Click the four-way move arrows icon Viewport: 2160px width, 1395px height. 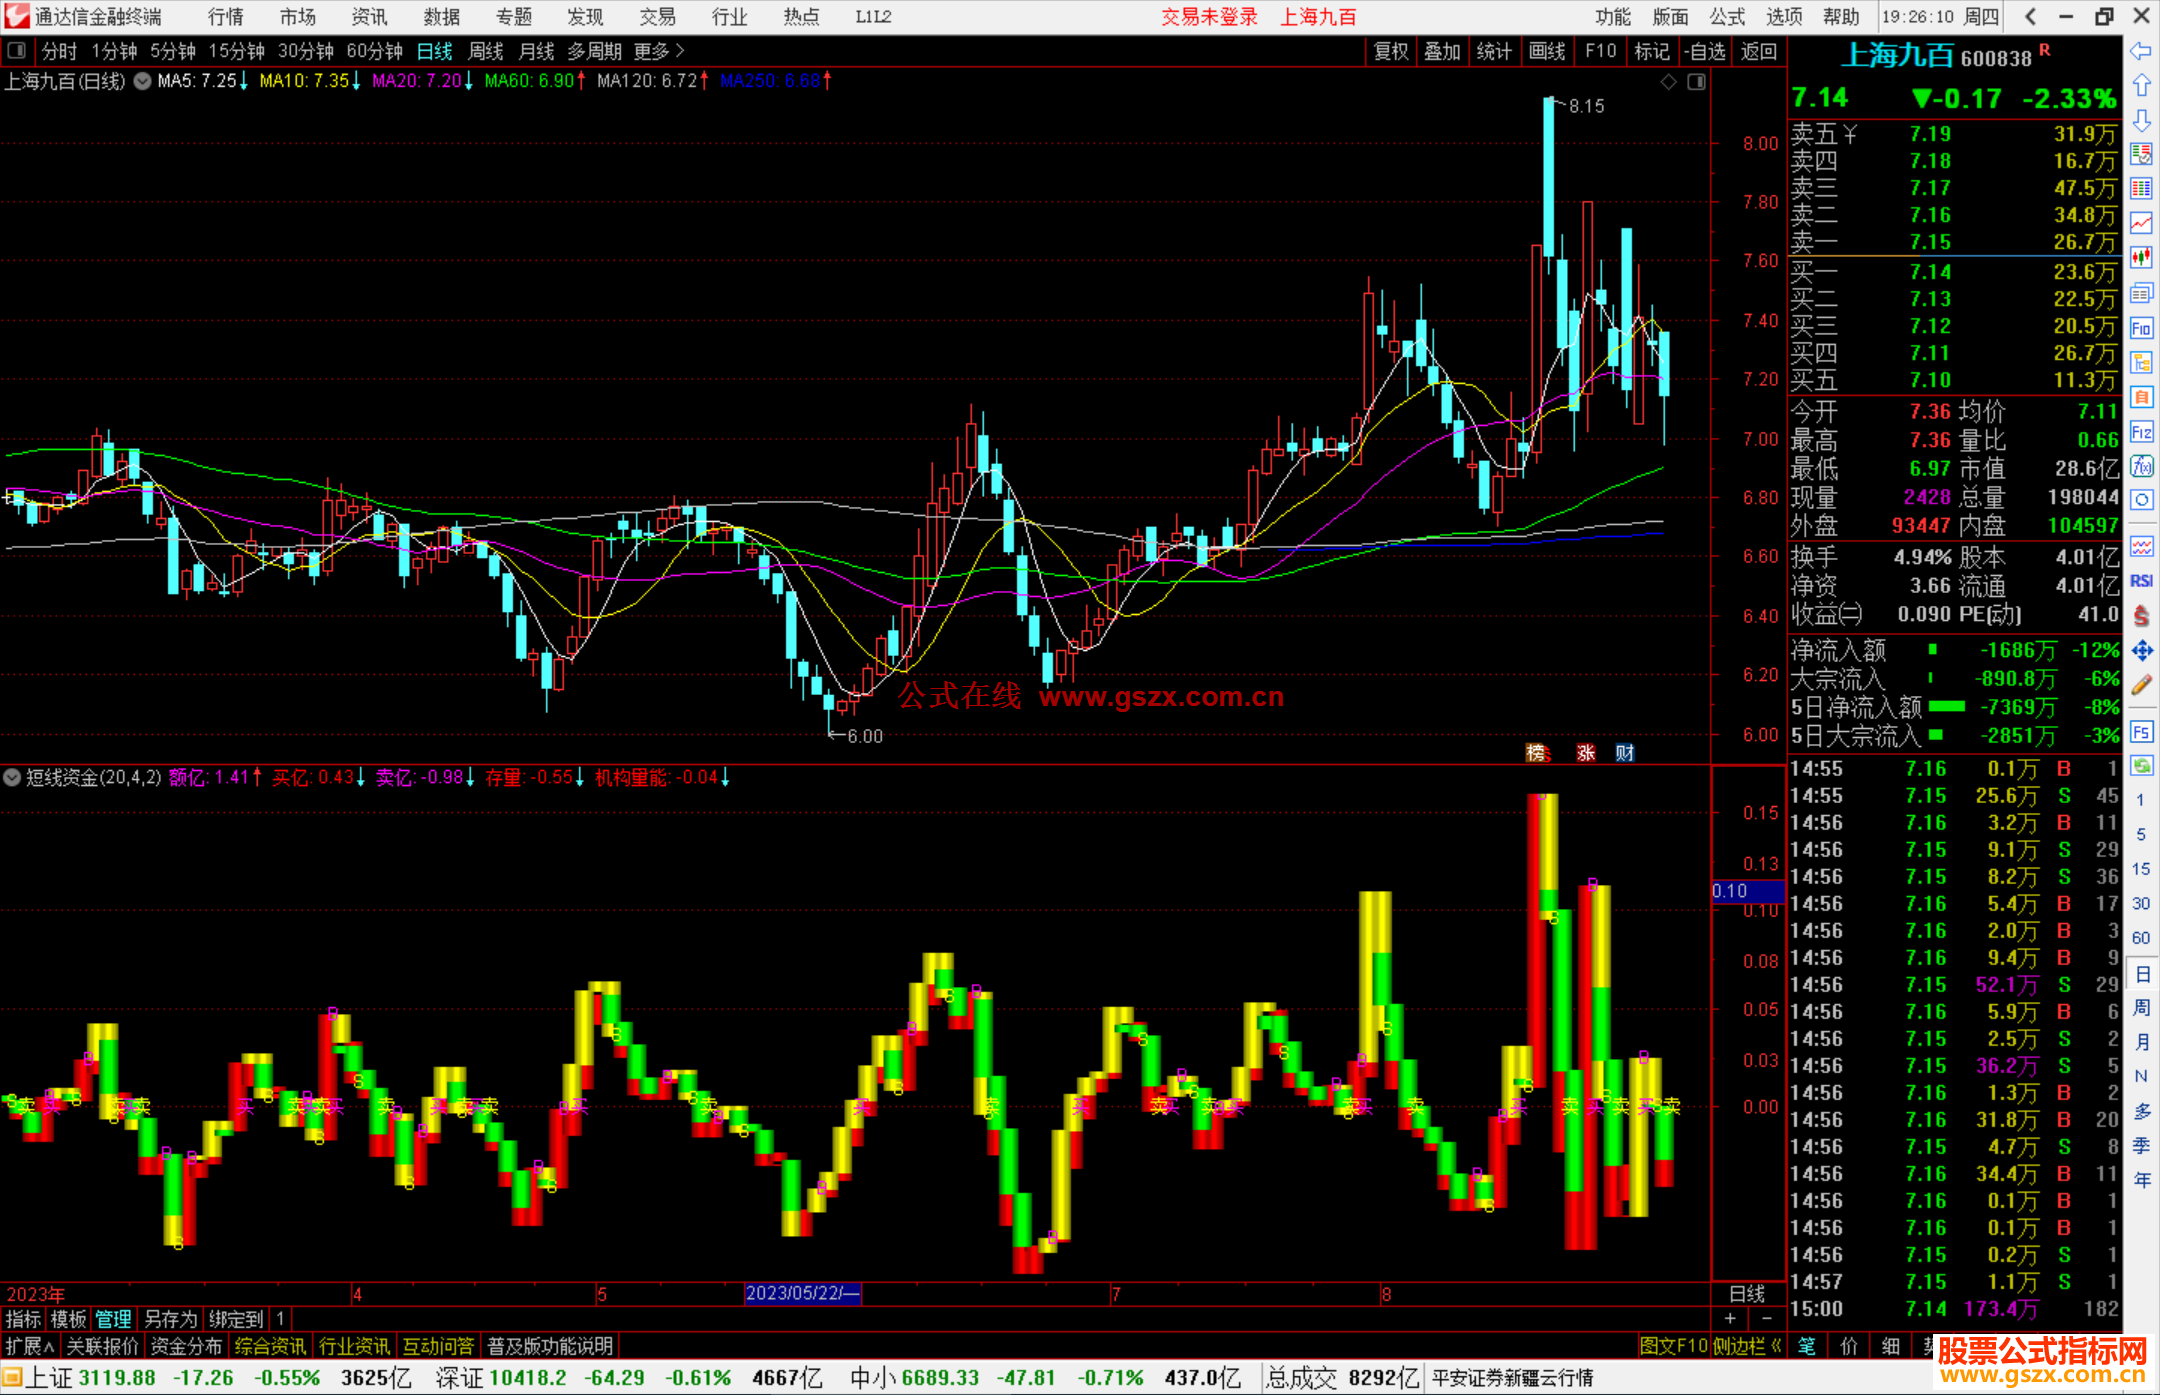2141,651
